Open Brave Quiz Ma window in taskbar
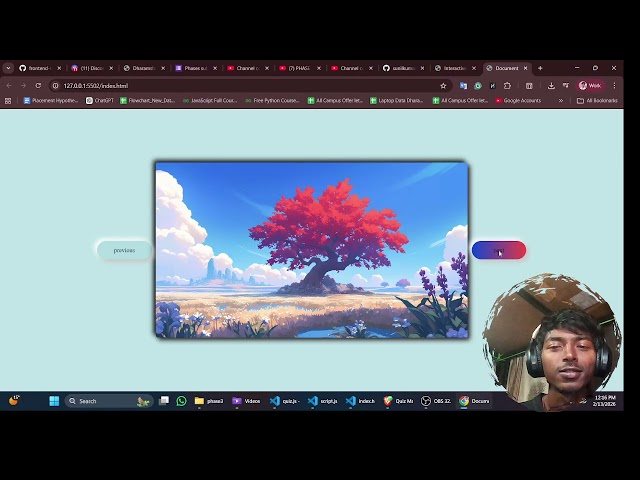640x480 pixels. coord(398,401)
